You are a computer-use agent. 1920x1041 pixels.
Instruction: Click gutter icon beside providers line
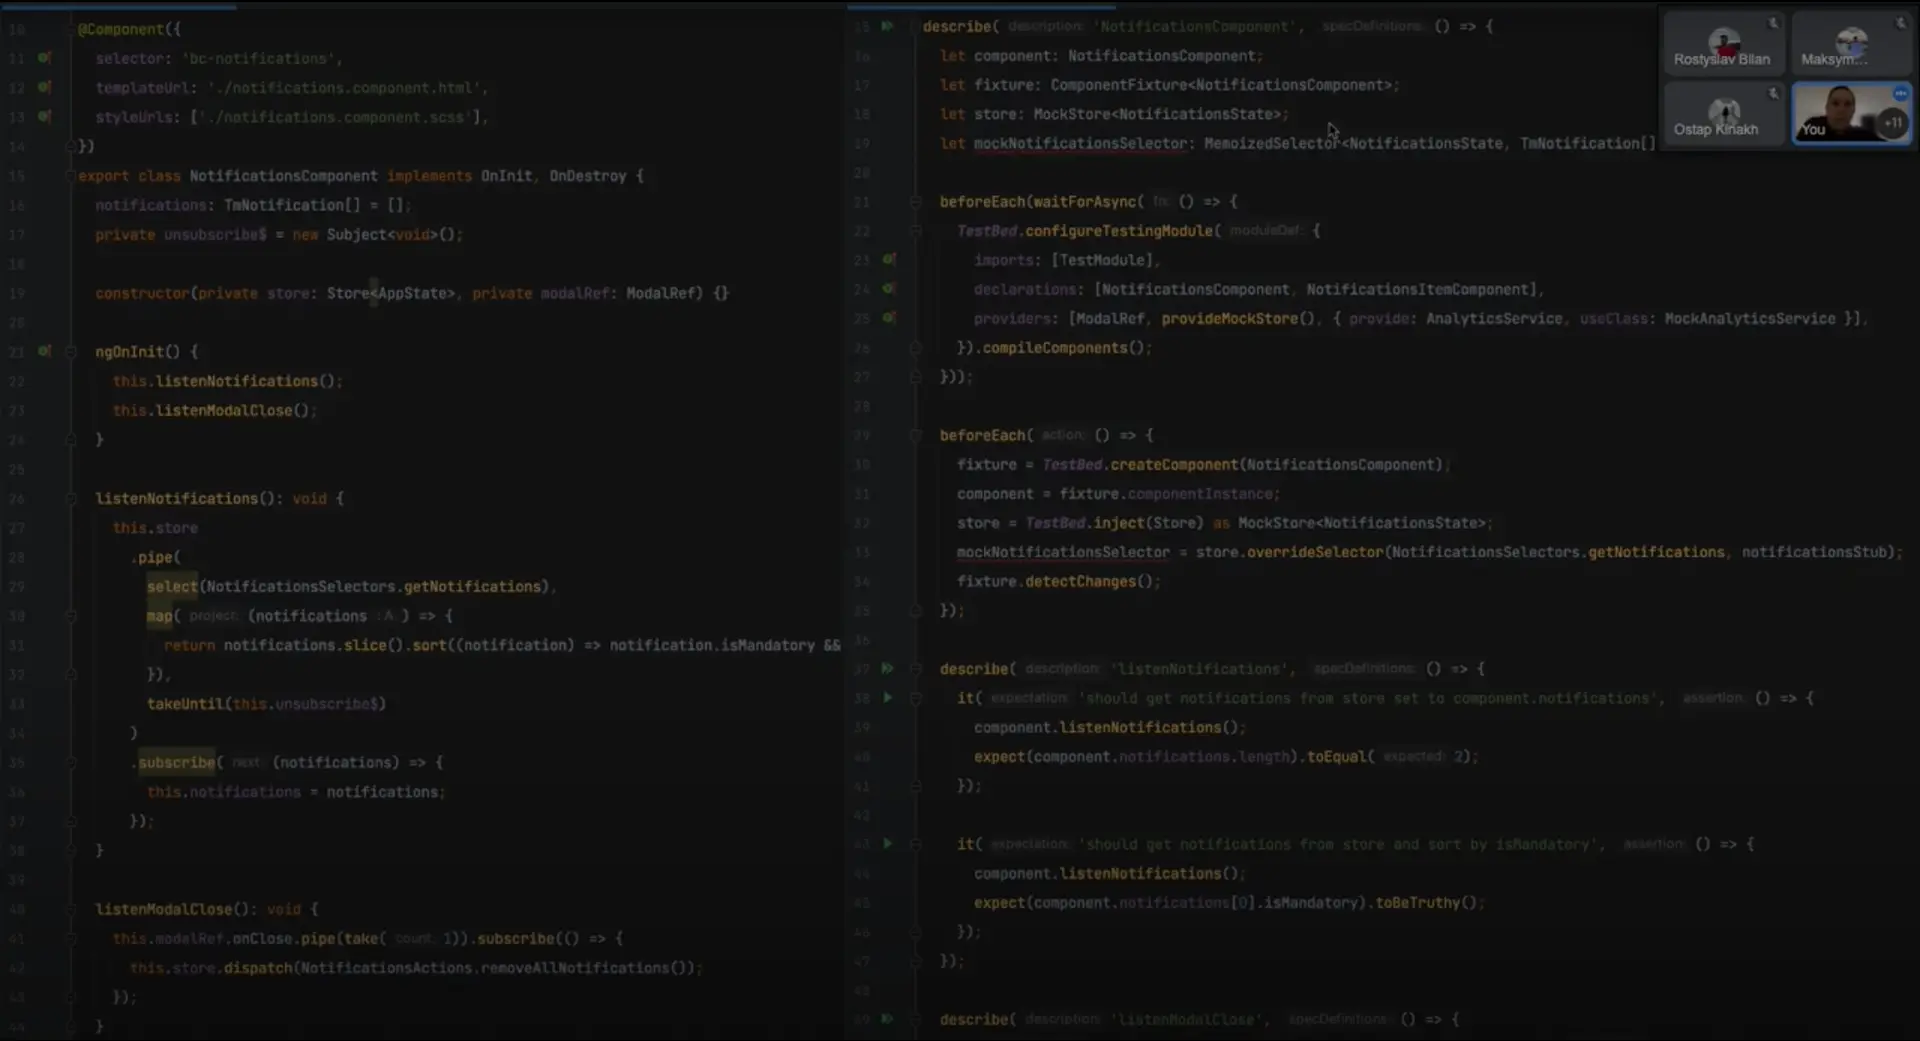click(x=889, y=318)
